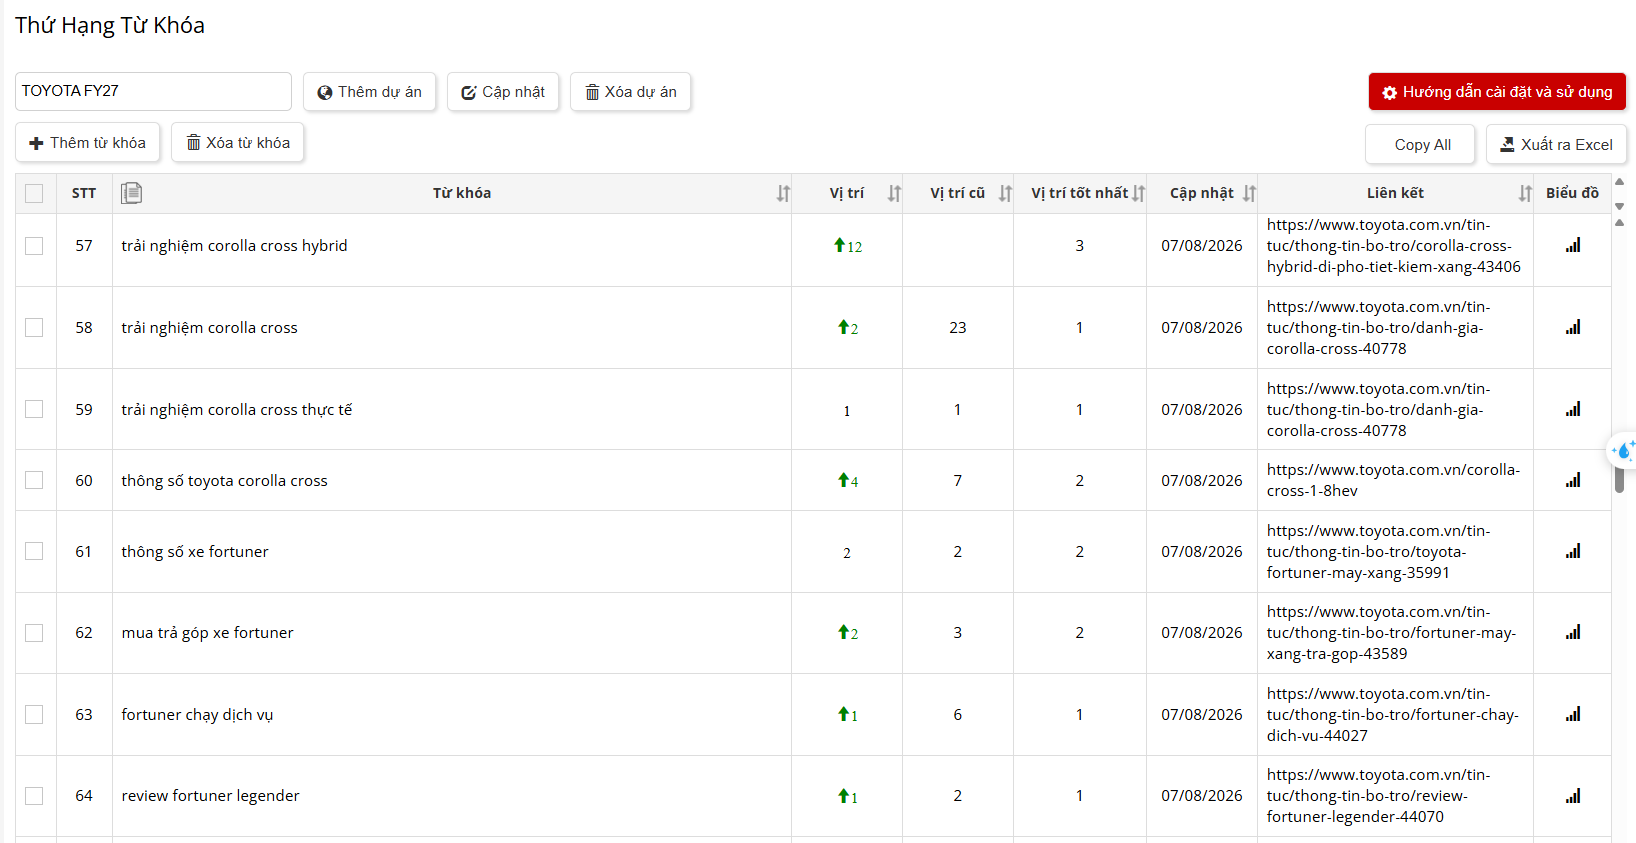Select checkbox for row 62
This screenshot has width=1636, height=843.
pos(34,632)
